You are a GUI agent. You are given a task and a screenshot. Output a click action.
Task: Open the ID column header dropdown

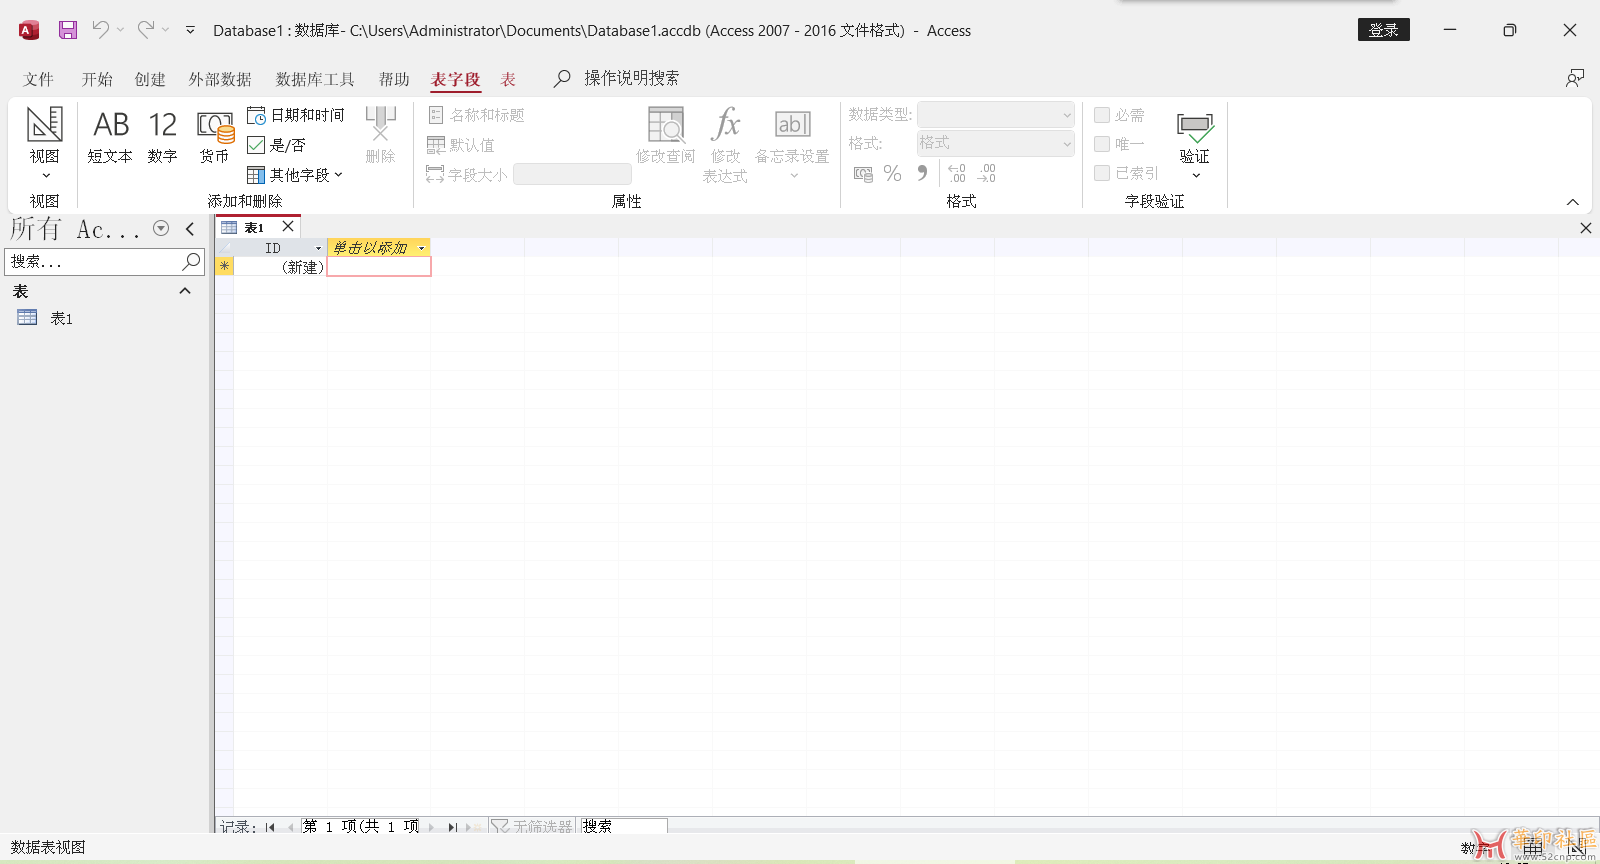click(319, 248)
